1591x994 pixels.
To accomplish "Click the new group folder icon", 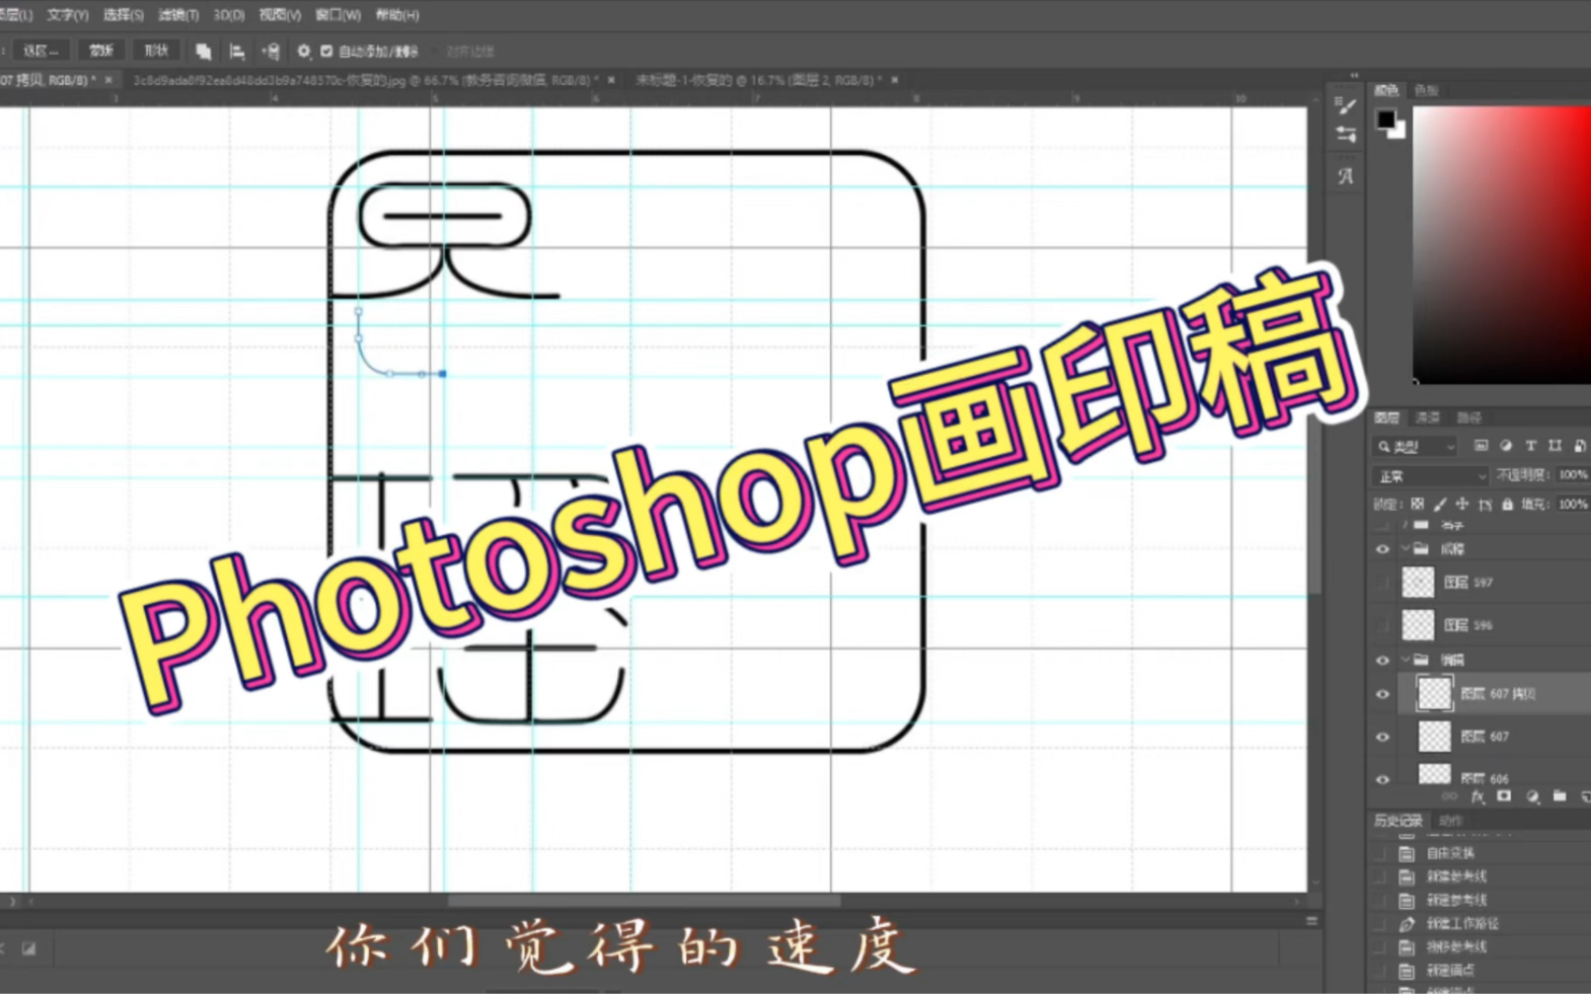I will (x=1559, y=797).
